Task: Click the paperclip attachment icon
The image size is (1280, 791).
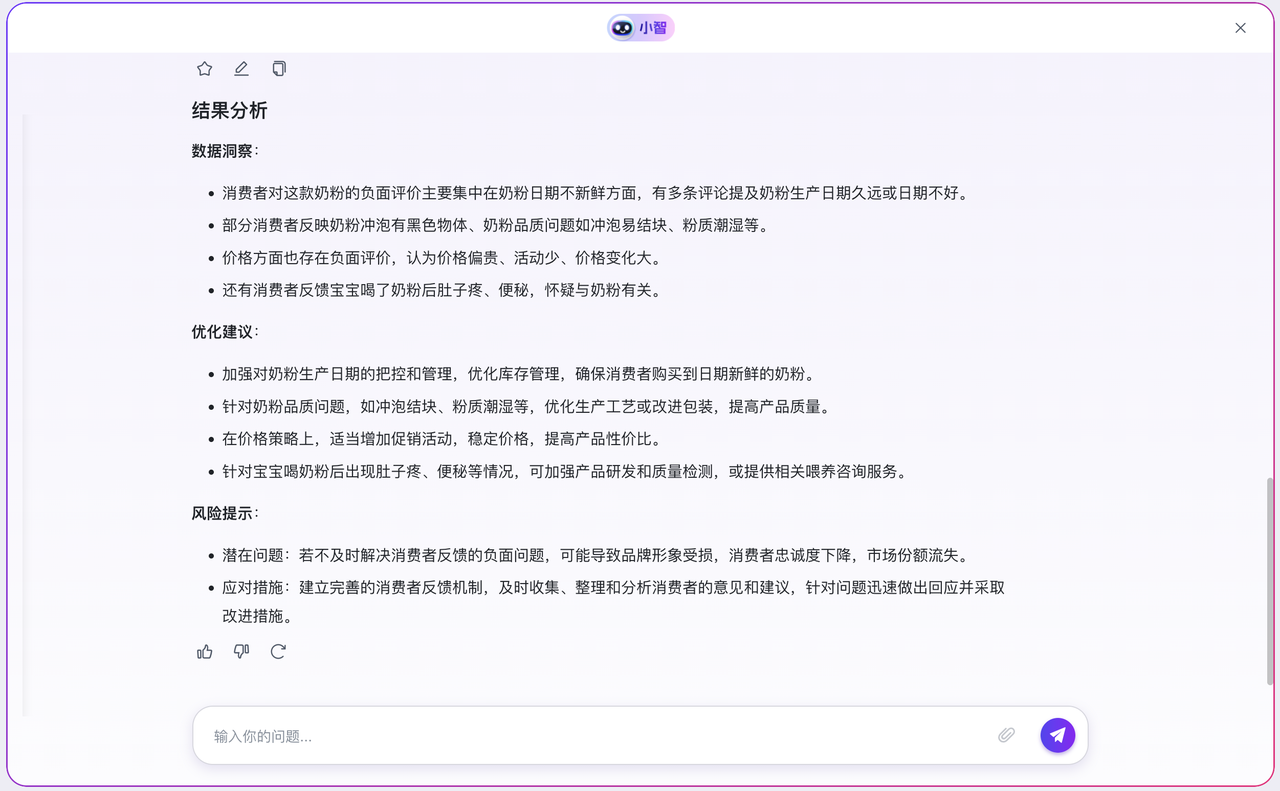Action: coord(1006,735)
